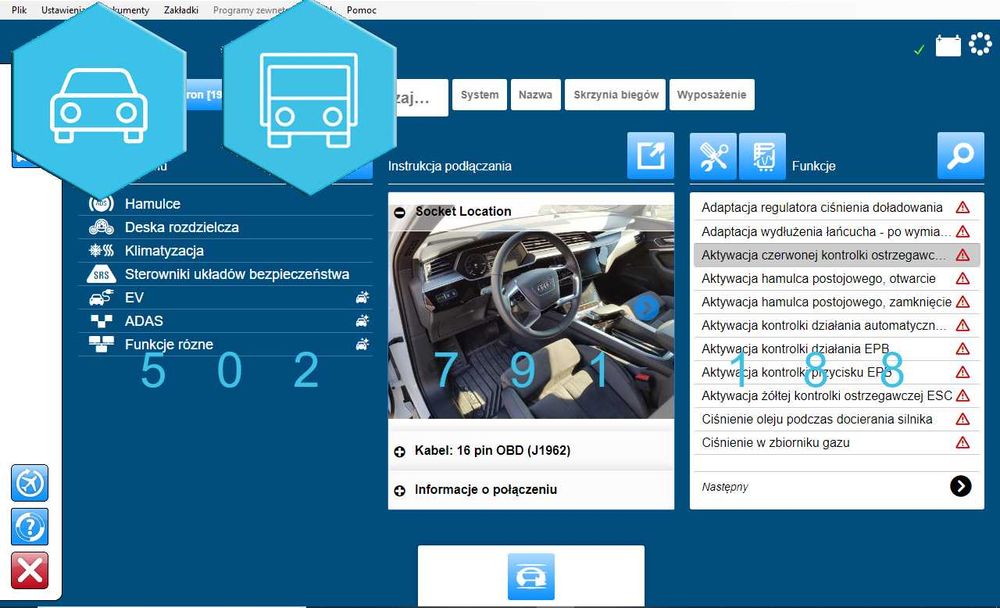
Task: Click the diagnostic report icon next to tools
Action: point(762,156)
